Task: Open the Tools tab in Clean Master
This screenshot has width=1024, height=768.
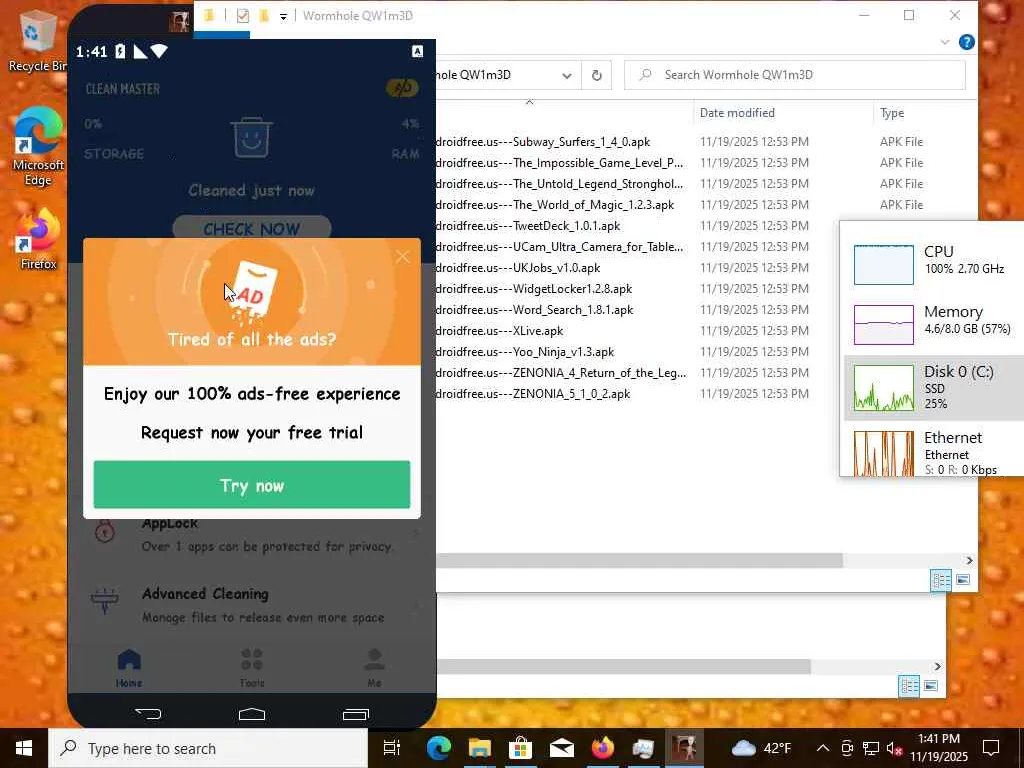Action: (x=251, y=667)
